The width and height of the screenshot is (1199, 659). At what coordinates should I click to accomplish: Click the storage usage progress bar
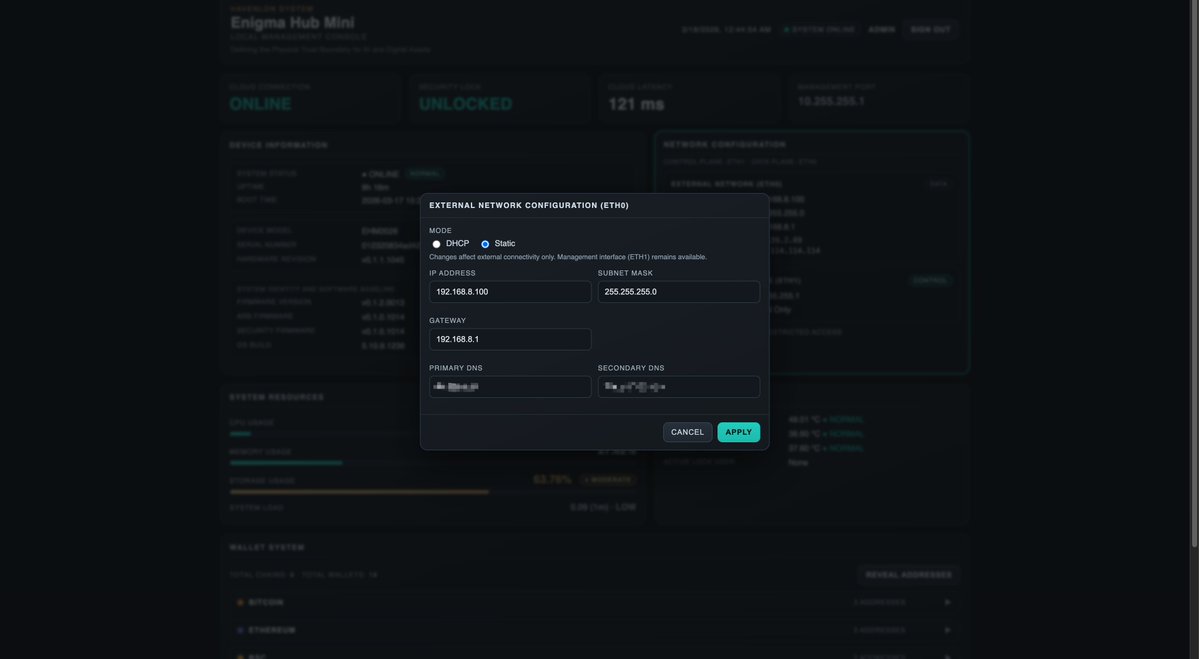(x=433, y=492)
